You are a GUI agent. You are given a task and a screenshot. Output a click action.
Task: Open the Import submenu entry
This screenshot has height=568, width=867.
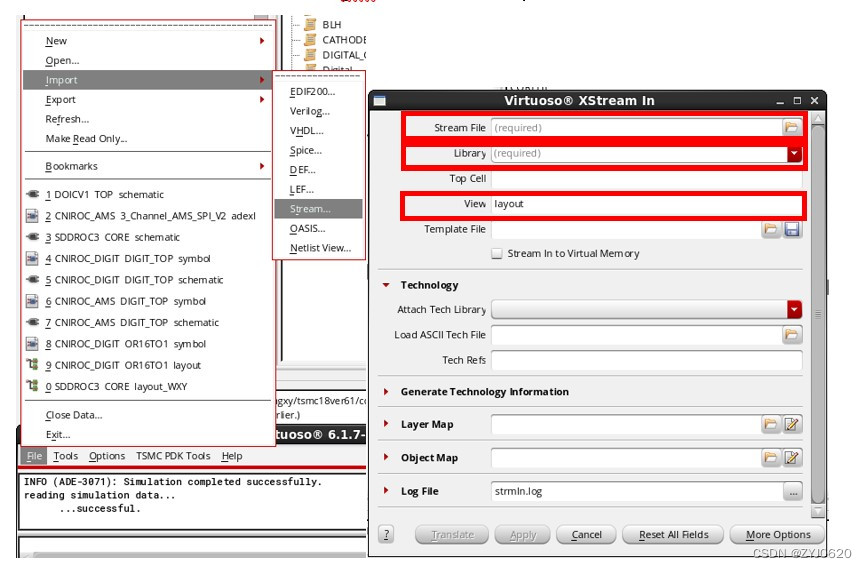(147, 80)
